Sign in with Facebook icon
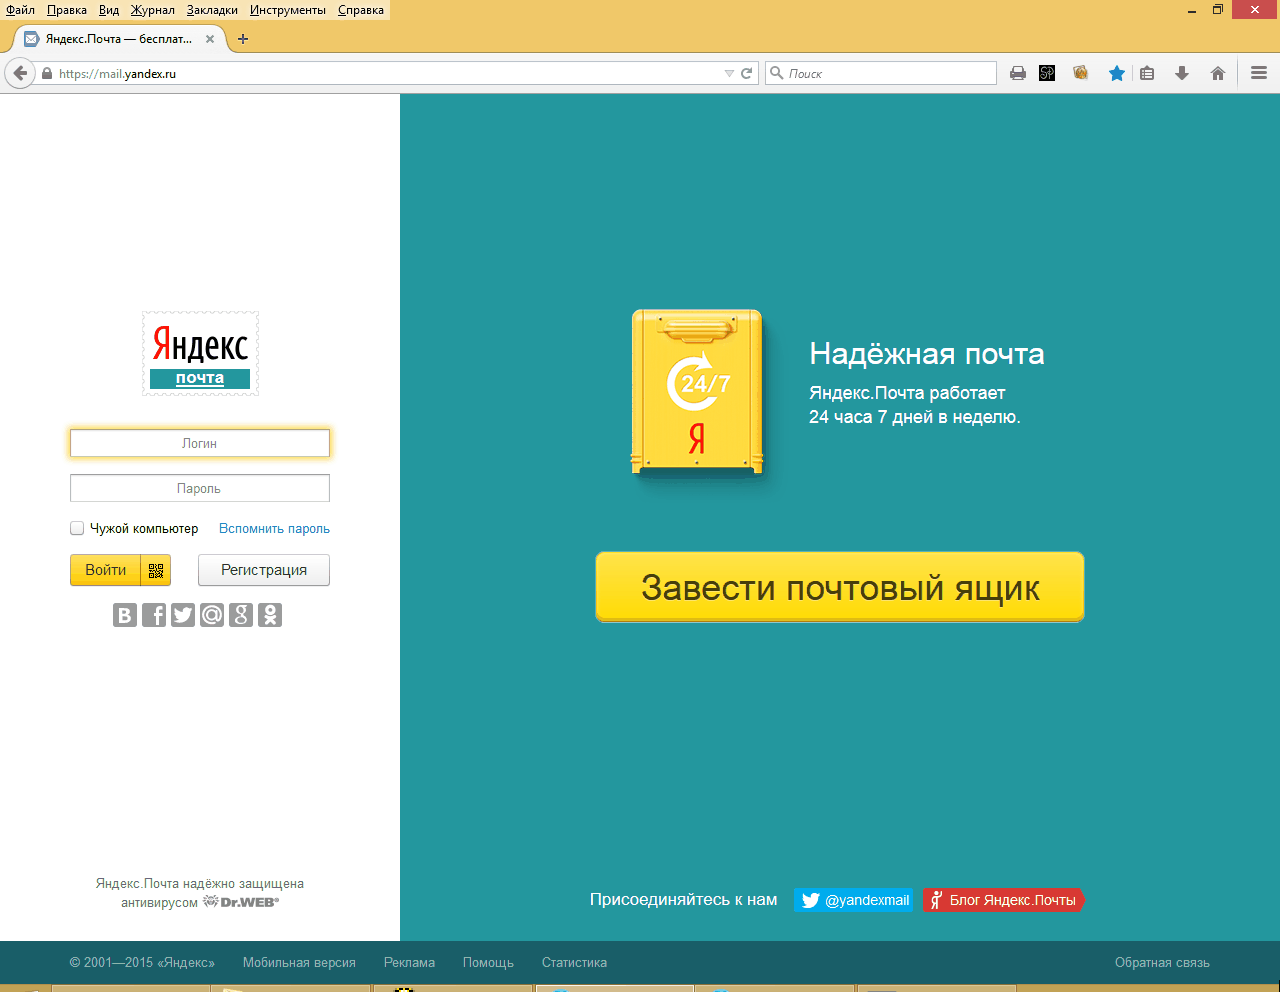 [154, 615]
